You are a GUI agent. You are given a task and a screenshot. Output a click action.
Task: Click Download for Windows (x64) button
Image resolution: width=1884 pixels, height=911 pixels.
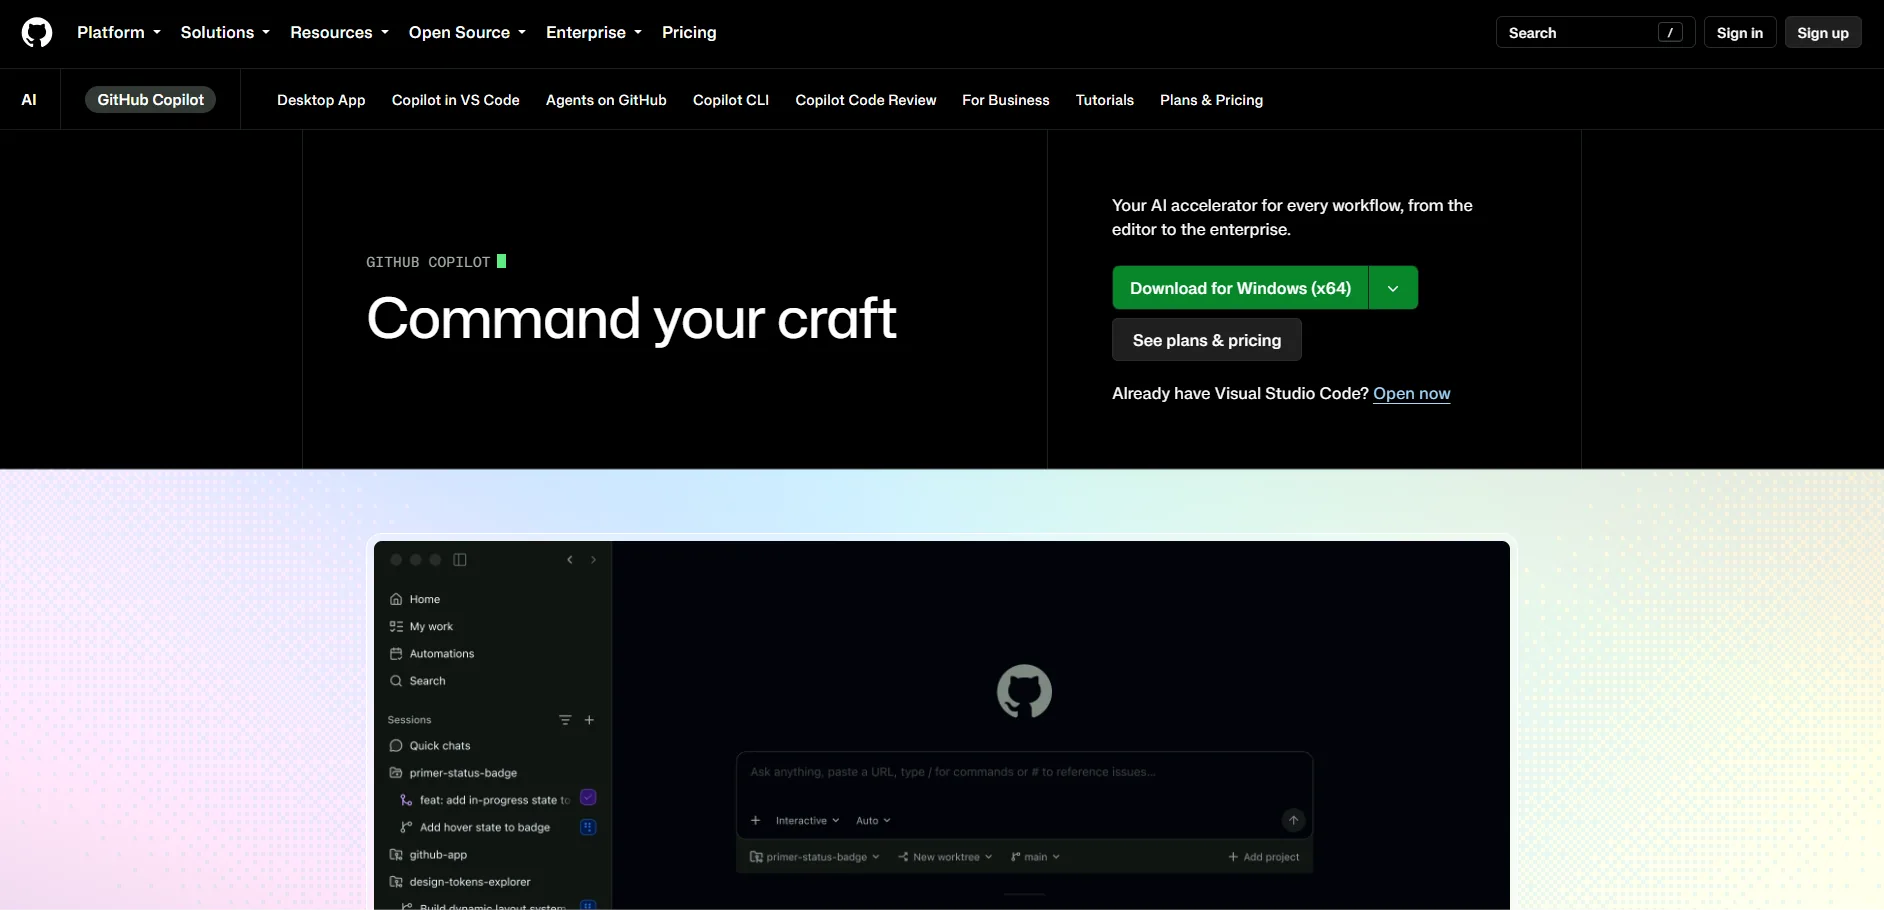[1240, 288]
